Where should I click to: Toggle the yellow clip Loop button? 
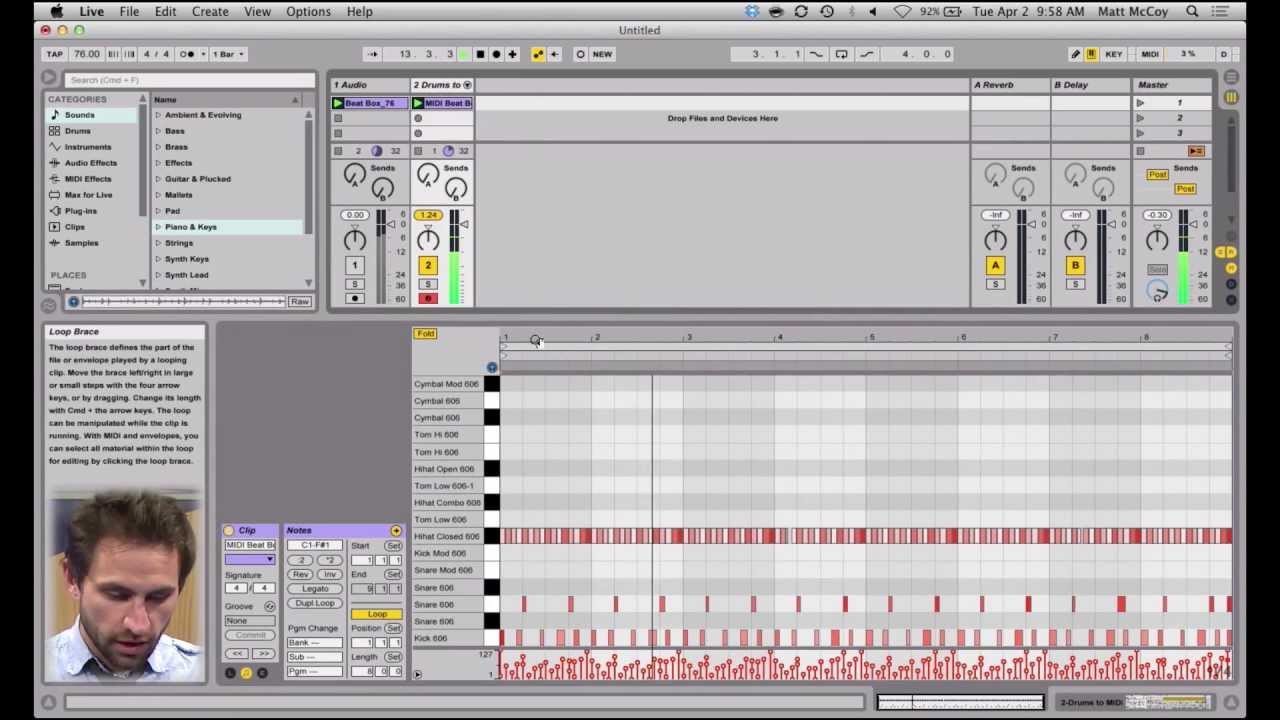[x=377, y=614]
